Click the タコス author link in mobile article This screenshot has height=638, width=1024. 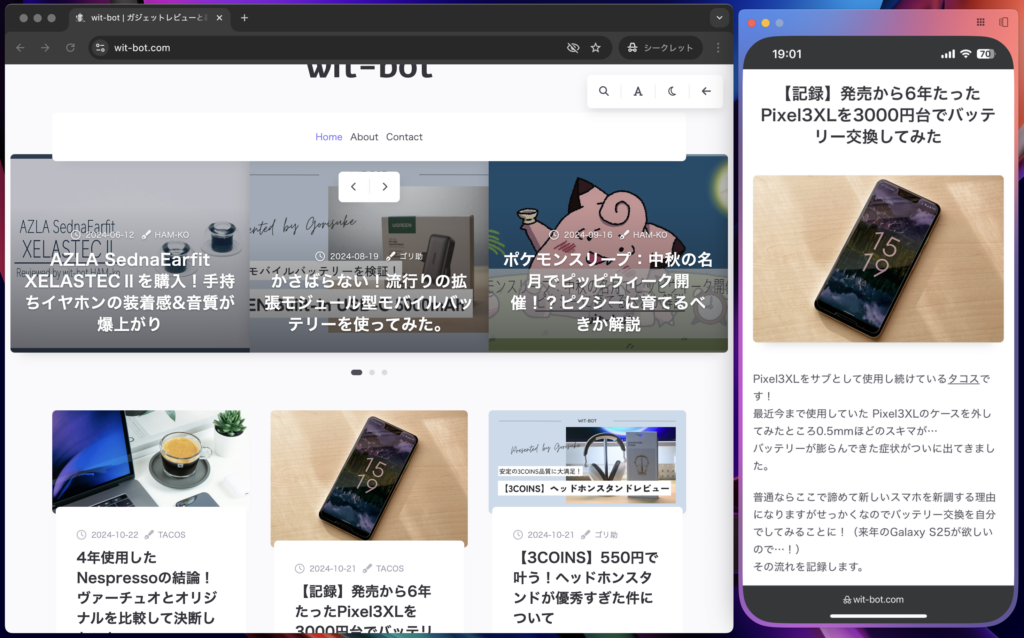963,379
